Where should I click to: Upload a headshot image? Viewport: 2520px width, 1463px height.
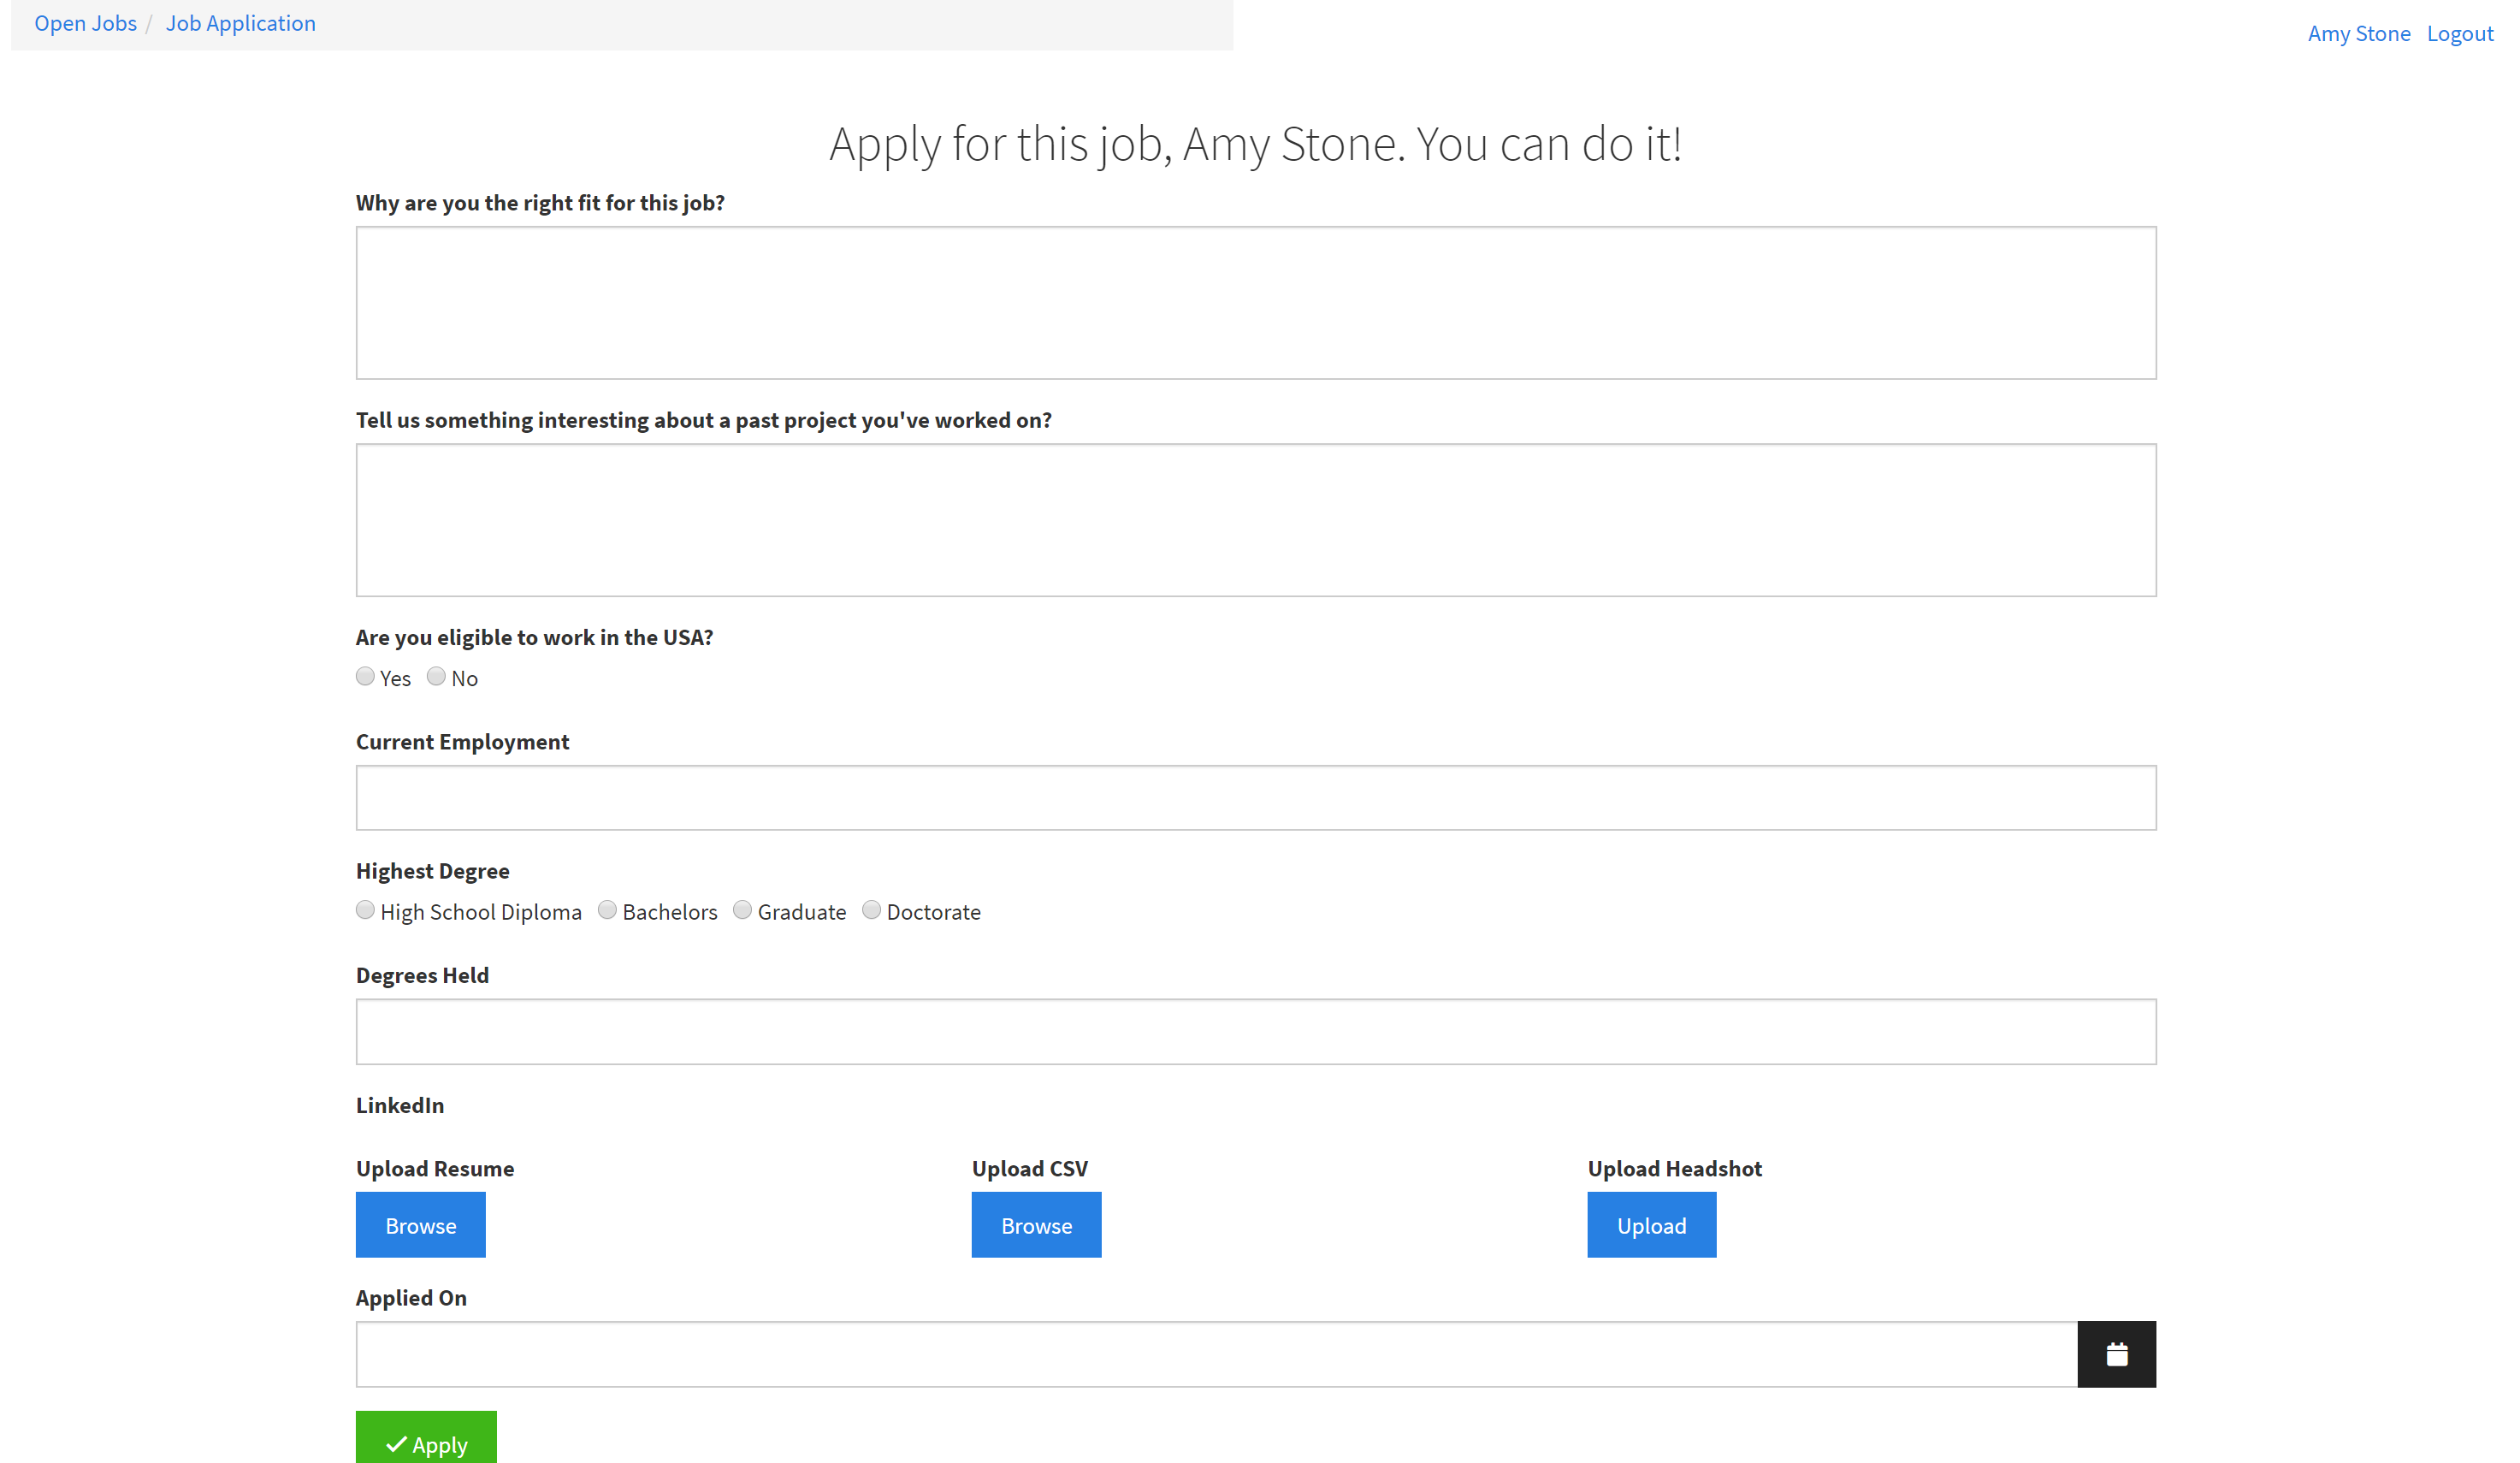[1651, 1224]
